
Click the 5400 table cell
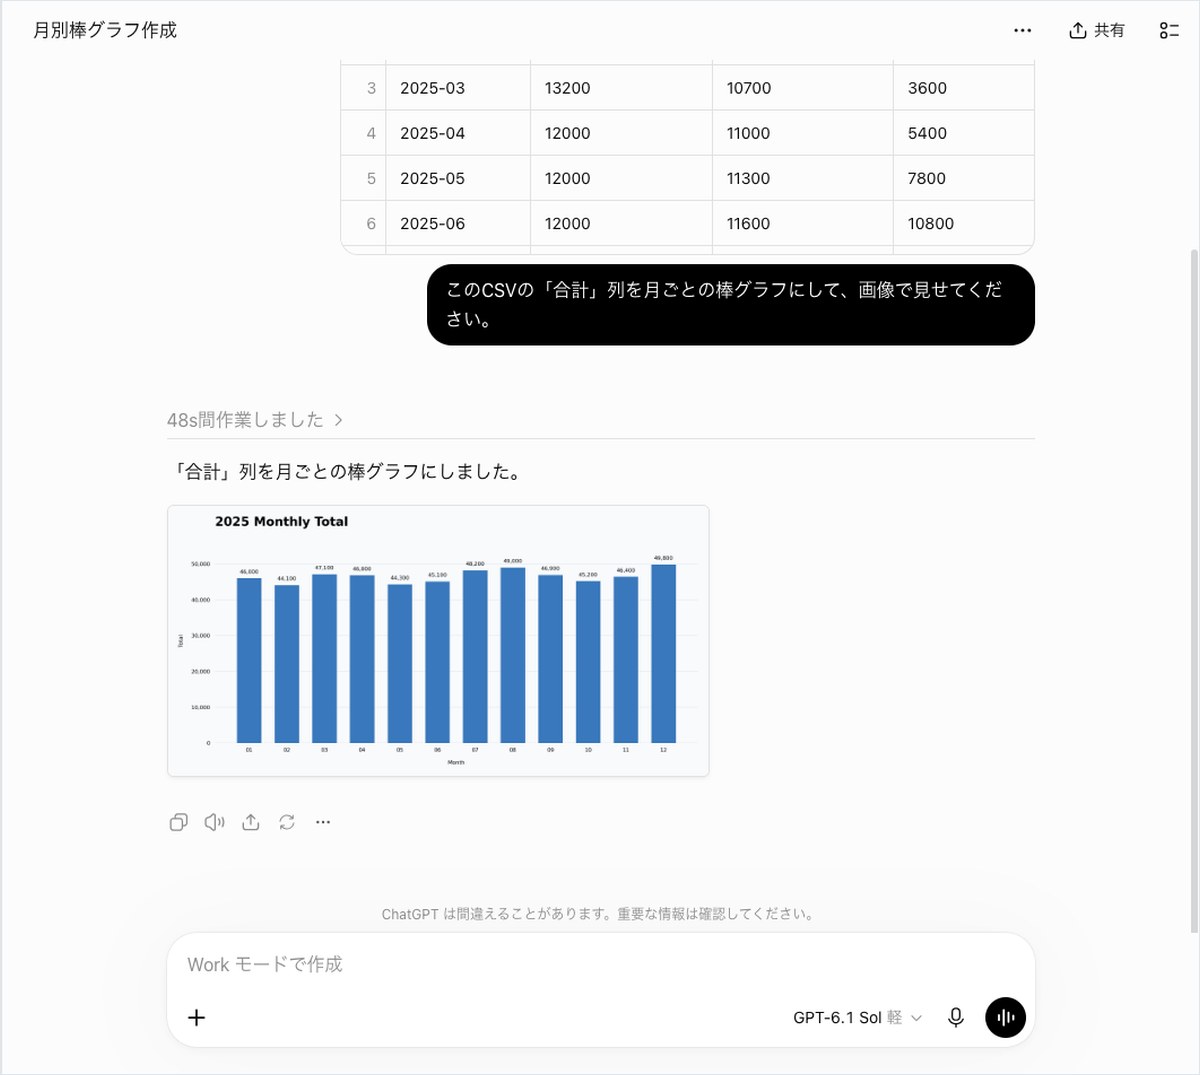pyautogui.click(x=964, y=133)
